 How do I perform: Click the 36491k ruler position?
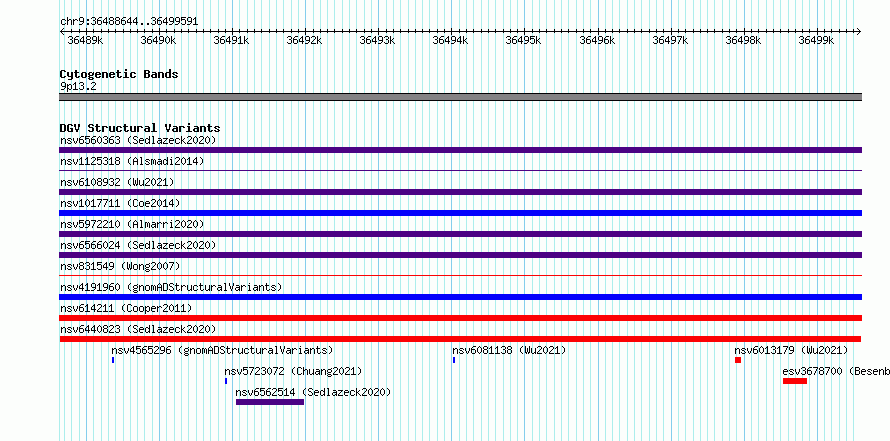232,40
